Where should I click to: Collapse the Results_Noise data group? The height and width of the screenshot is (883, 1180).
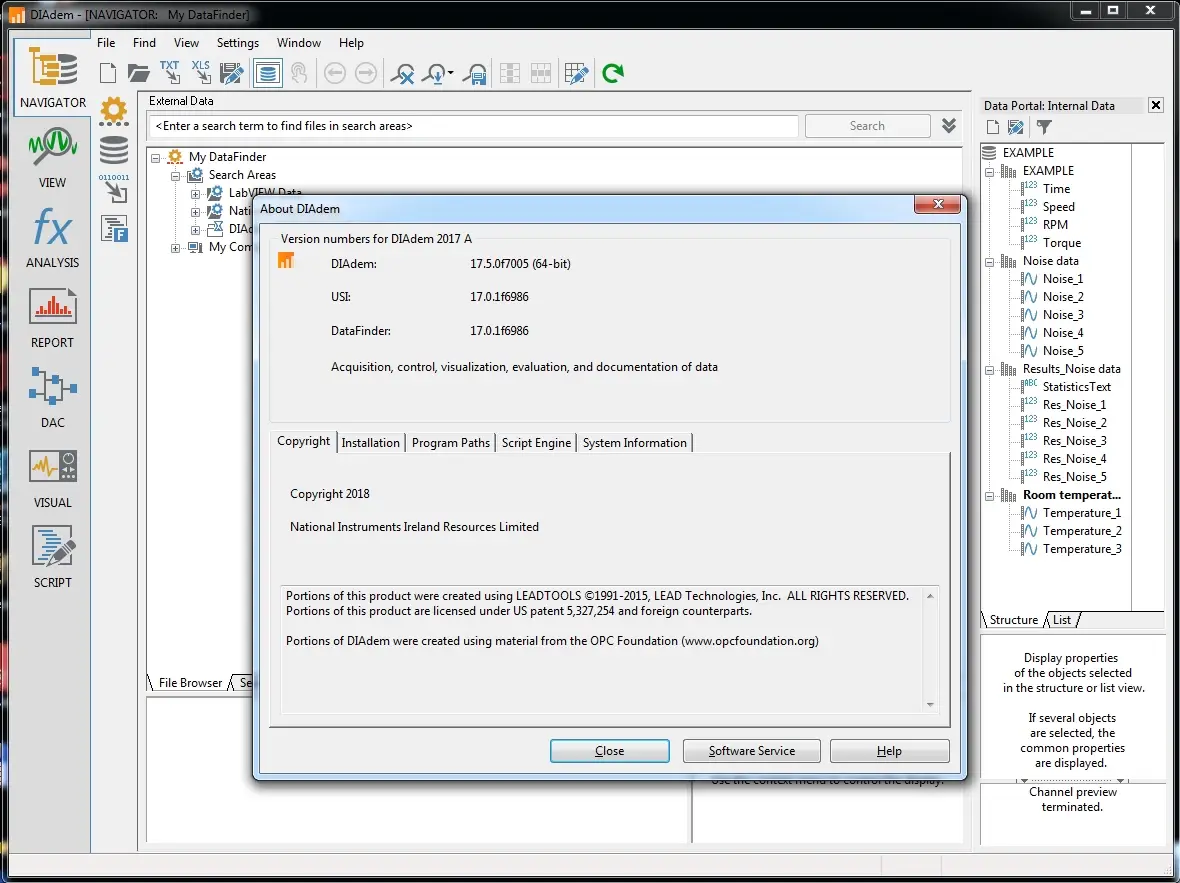point(990,370)
